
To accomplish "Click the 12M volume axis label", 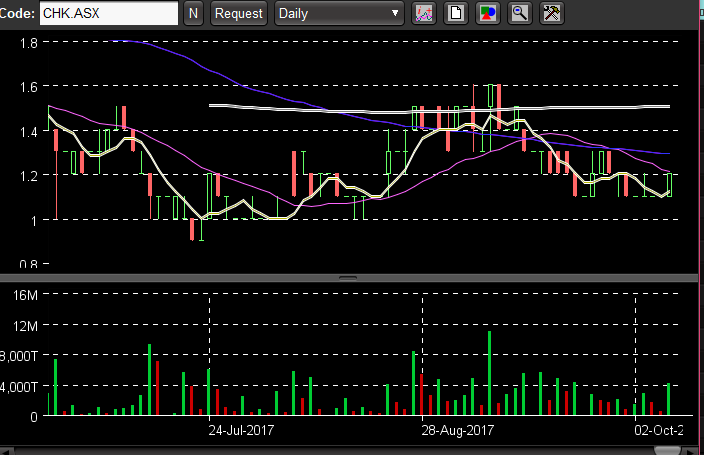I will (x=26, y=326).
